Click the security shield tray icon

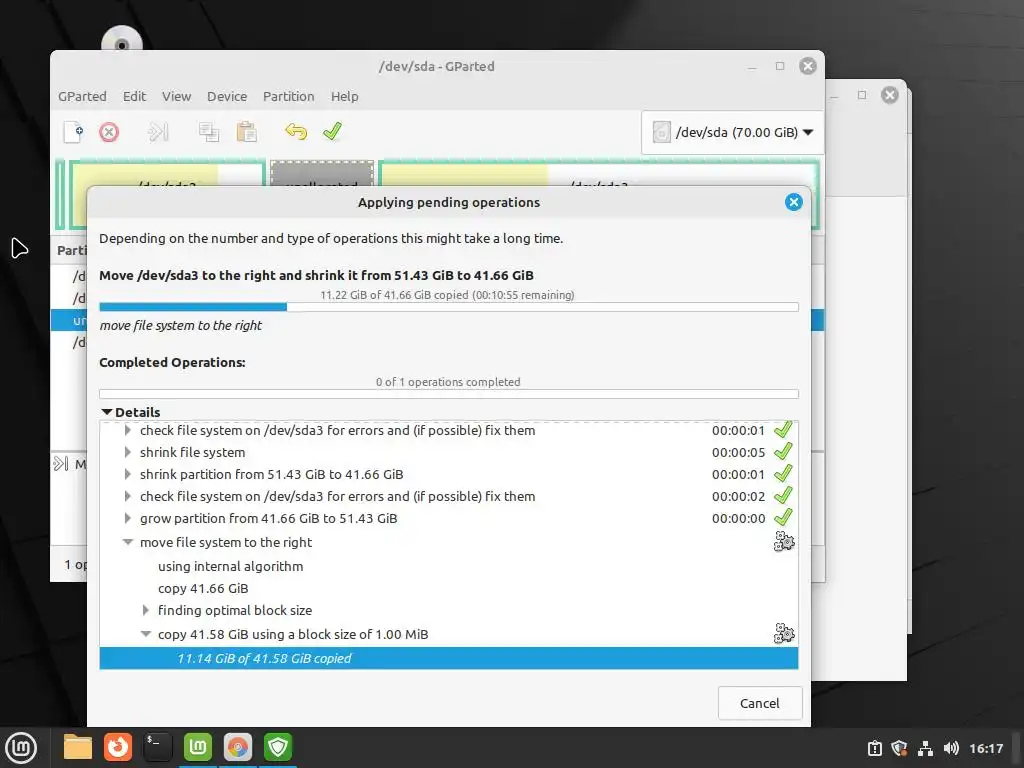pos(899,748)
